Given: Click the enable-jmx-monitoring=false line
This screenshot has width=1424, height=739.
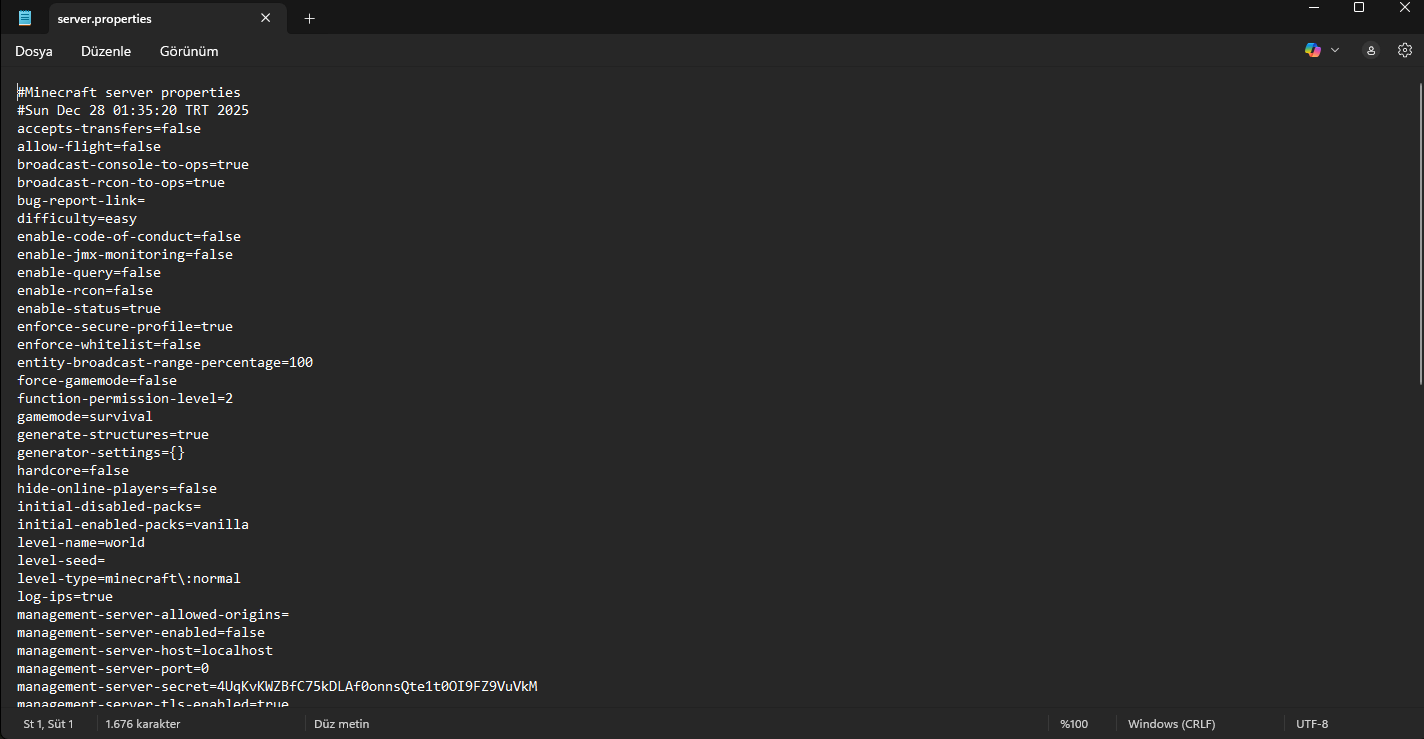Looking at the screenshot, I should click(x=125, y=254).
